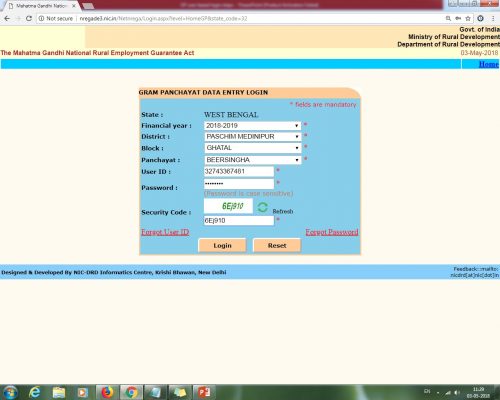This screenshot has width=500, height=400.
Task: Click the Reset button
Action: click(x=277, y=246)
